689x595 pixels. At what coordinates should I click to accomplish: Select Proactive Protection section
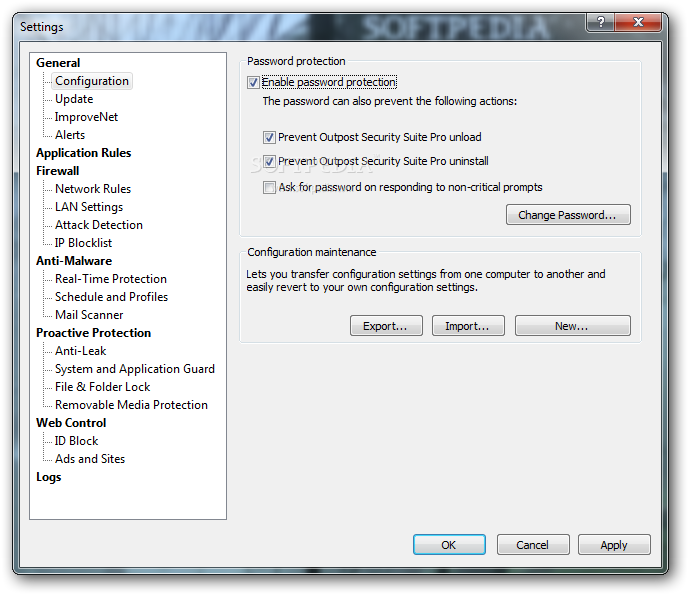[x=94, y=333]
